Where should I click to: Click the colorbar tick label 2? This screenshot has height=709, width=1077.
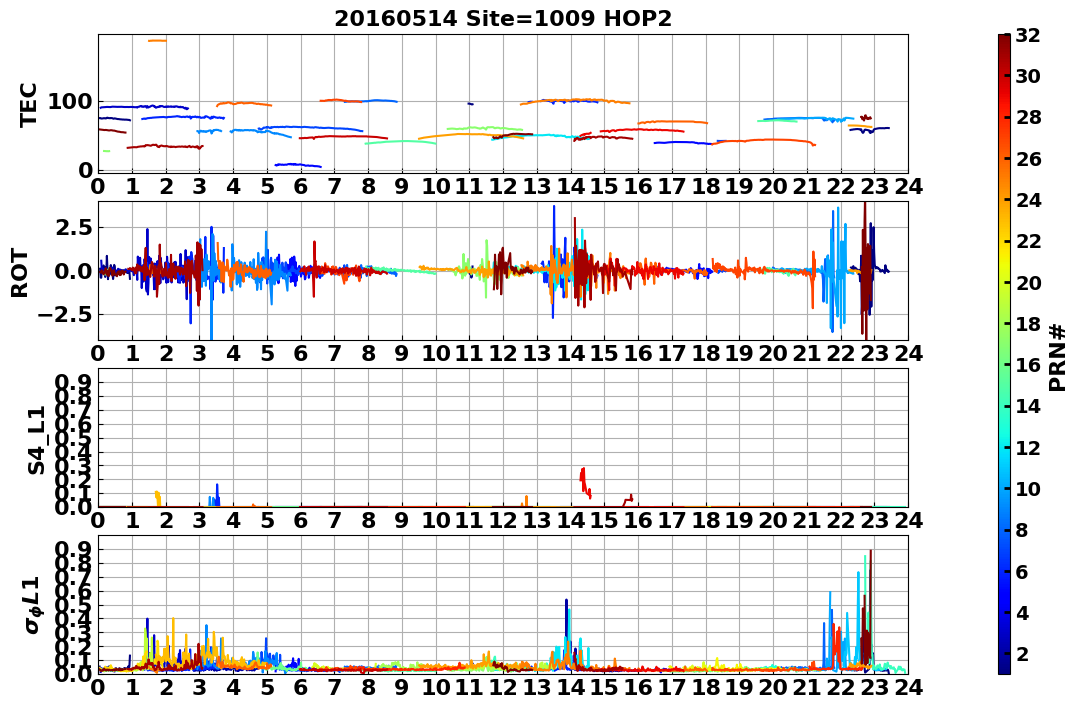pyautogui.click(x=1021, y=653)
